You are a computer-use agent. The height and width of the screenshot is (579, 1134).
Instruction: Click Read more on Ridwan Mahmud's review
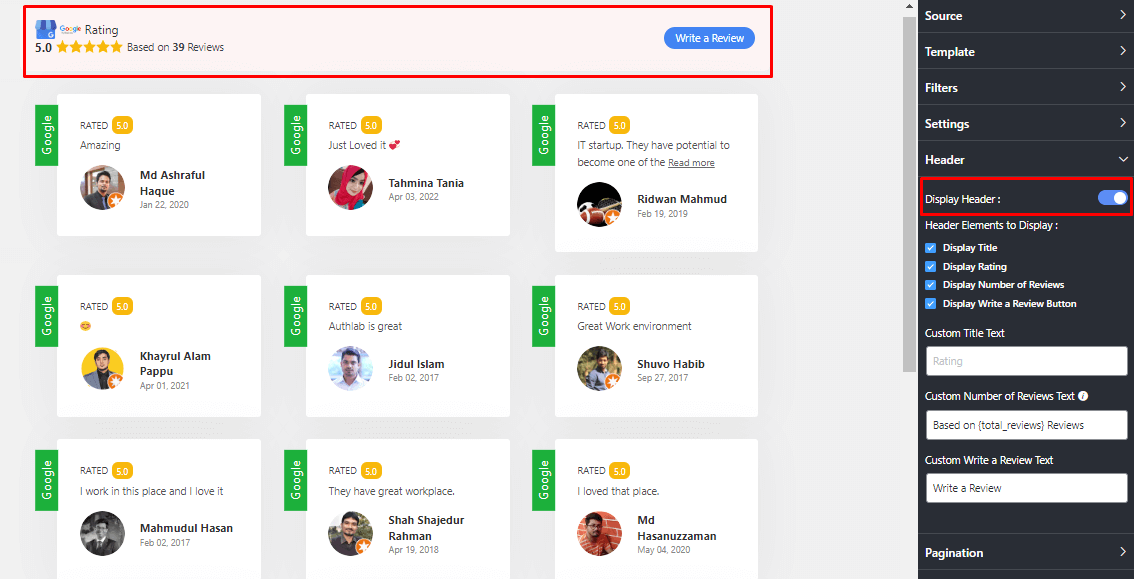coord(691,163)
